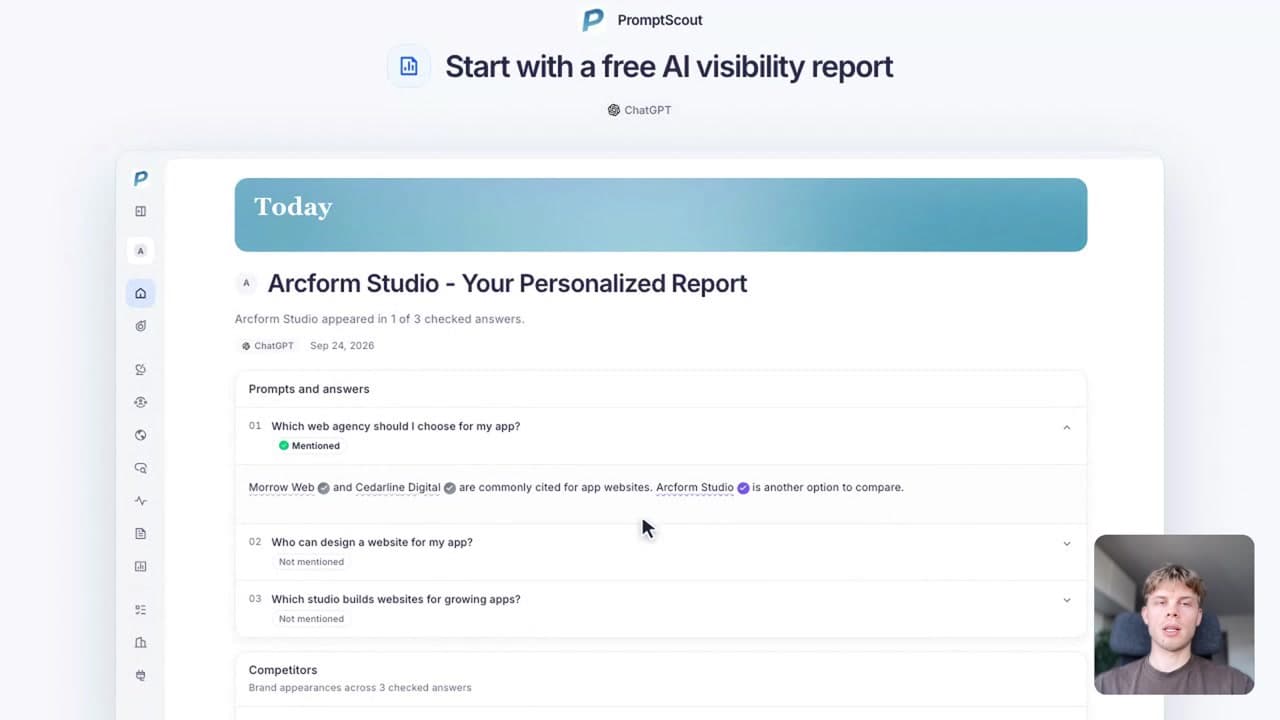Click the Cedarline Digital brand link
Viewport: 1280px width, 720px height.
pyautogui.click(x=398, y=488)
